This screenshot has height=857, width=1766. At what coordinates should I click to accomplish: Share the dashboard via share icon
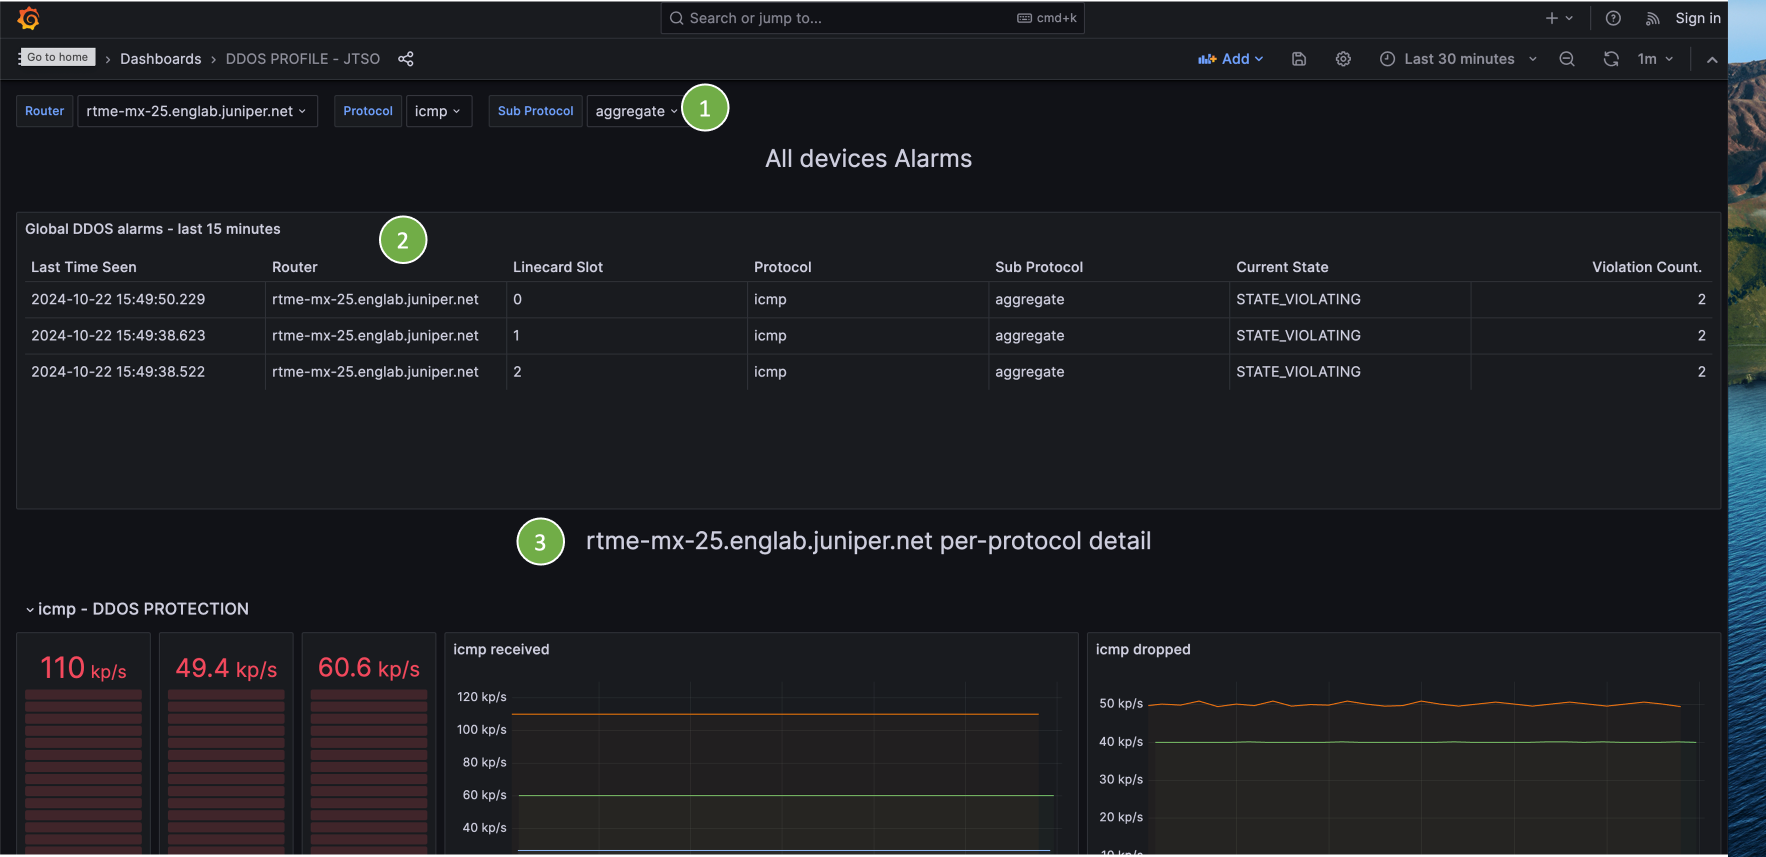[405, 59]
